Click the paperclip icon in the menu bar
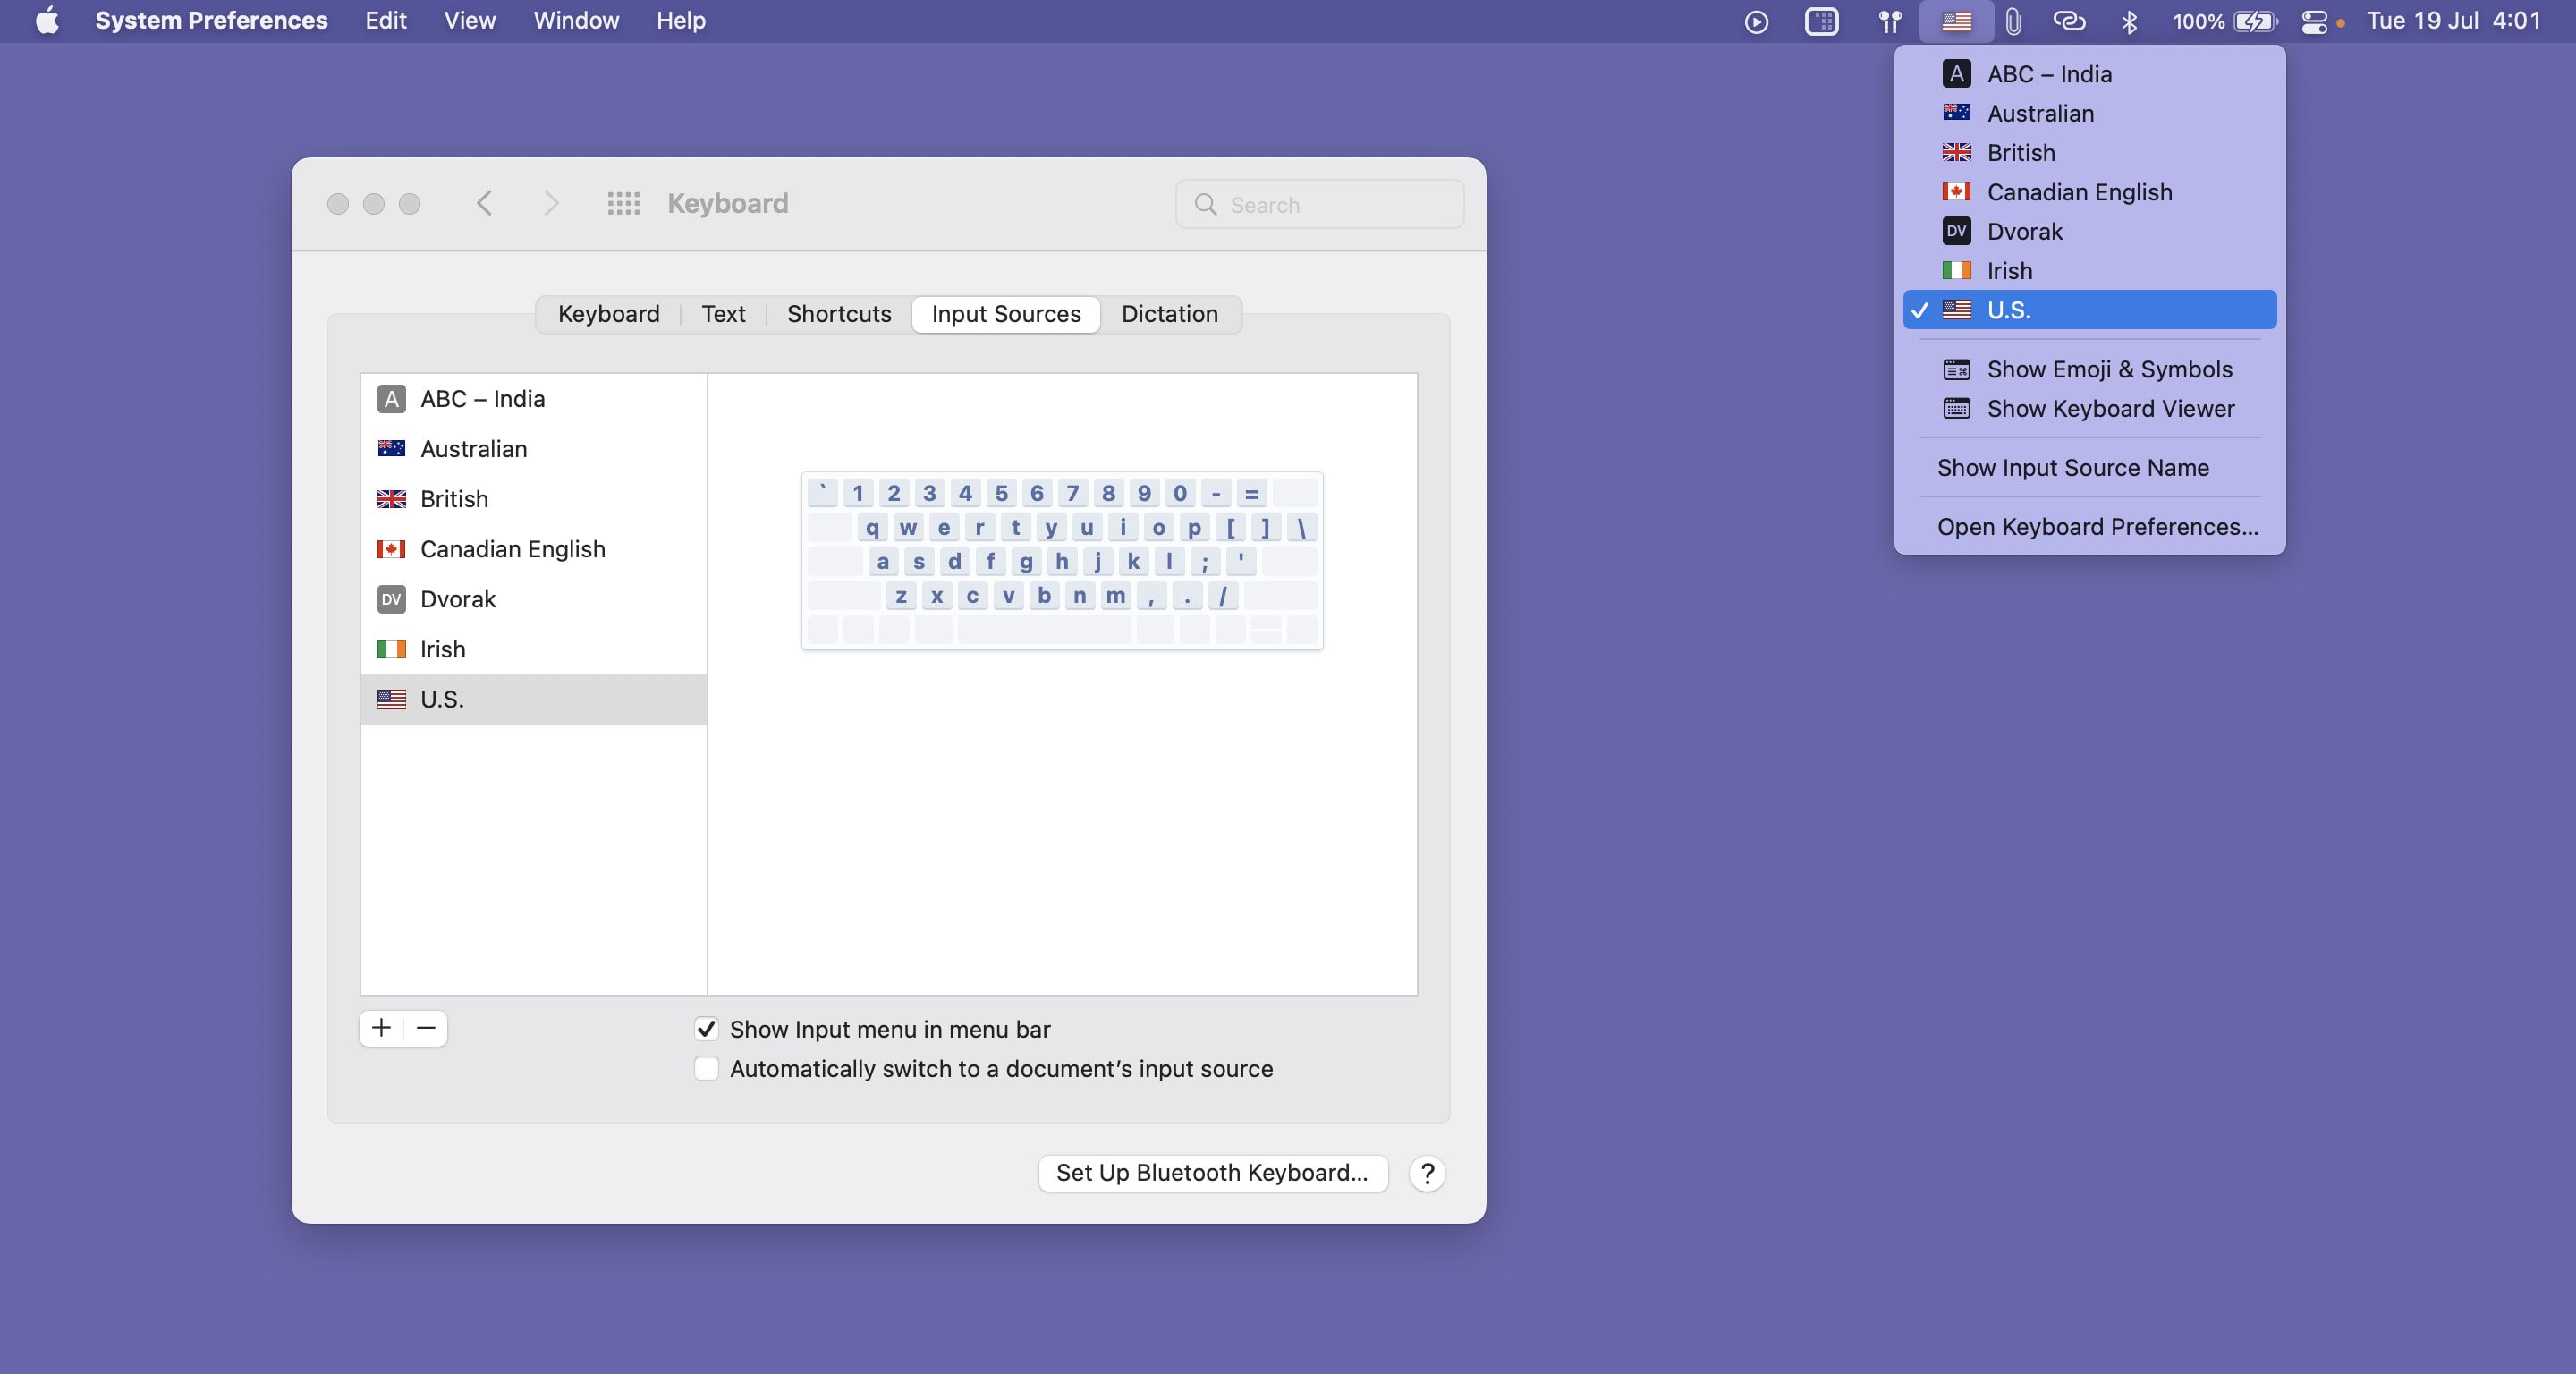The height and width of the screenshot is (1374, 2576). click(2013, 20)
